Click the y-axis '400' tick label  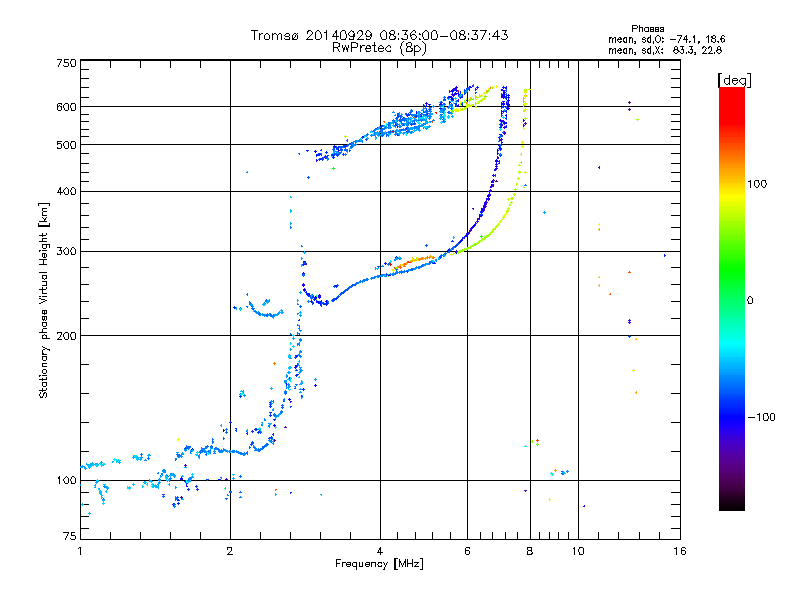coord(66,191)
